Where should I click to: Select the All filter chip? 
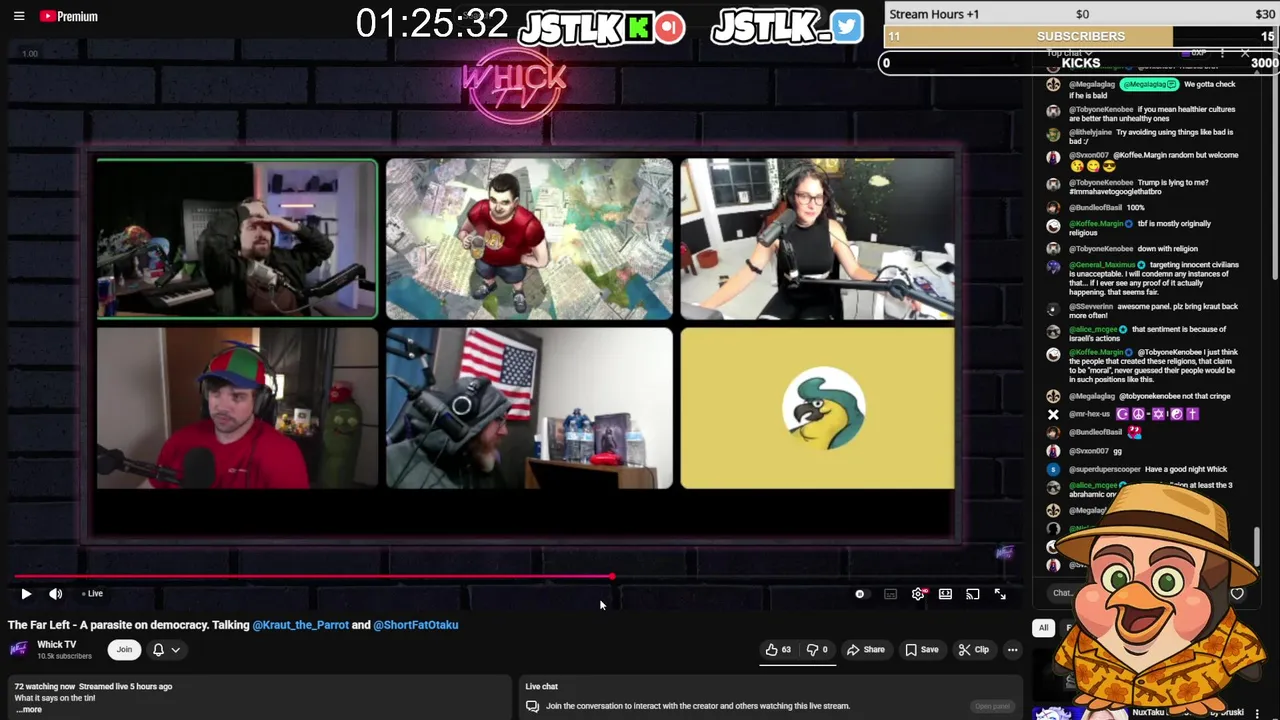[1043, 628]
